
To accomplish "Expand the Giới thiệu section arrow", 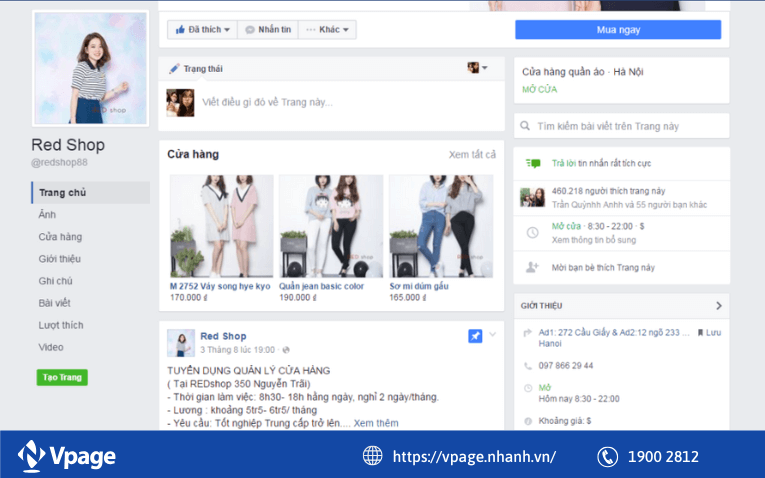I will [718, 305].
